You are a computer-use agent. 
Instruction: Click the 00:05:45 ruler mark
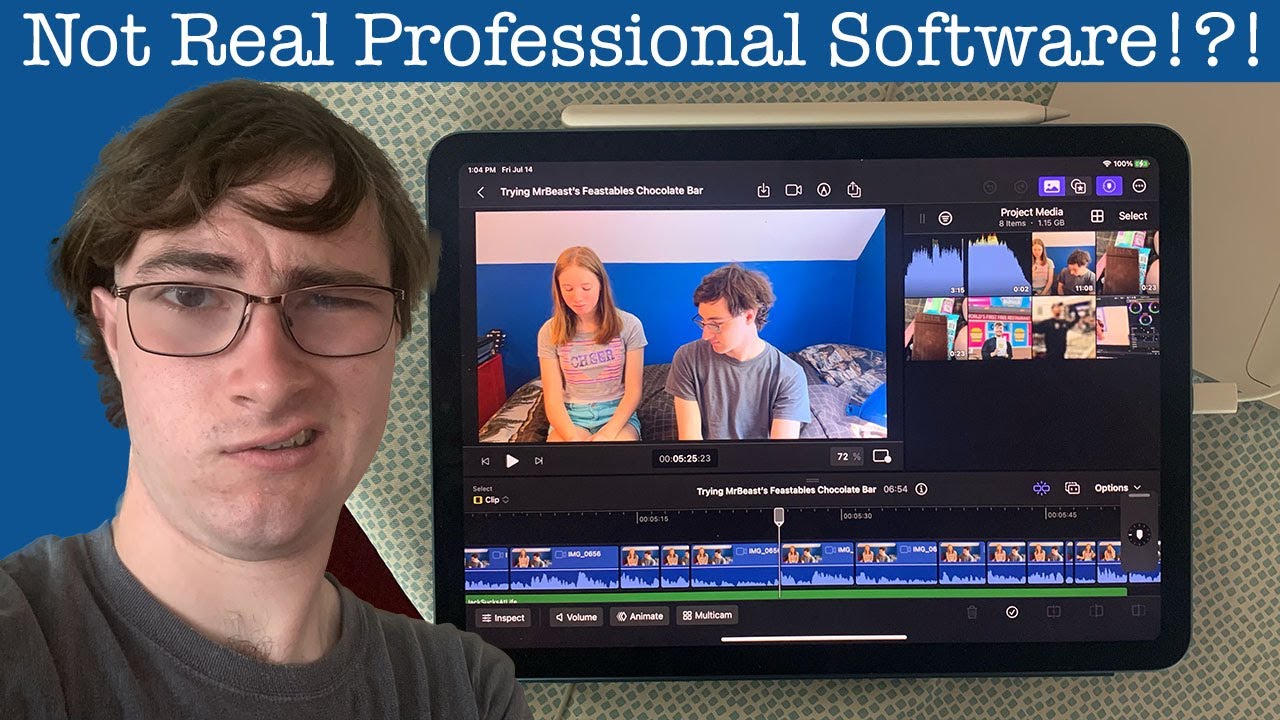pos(1061,517)
